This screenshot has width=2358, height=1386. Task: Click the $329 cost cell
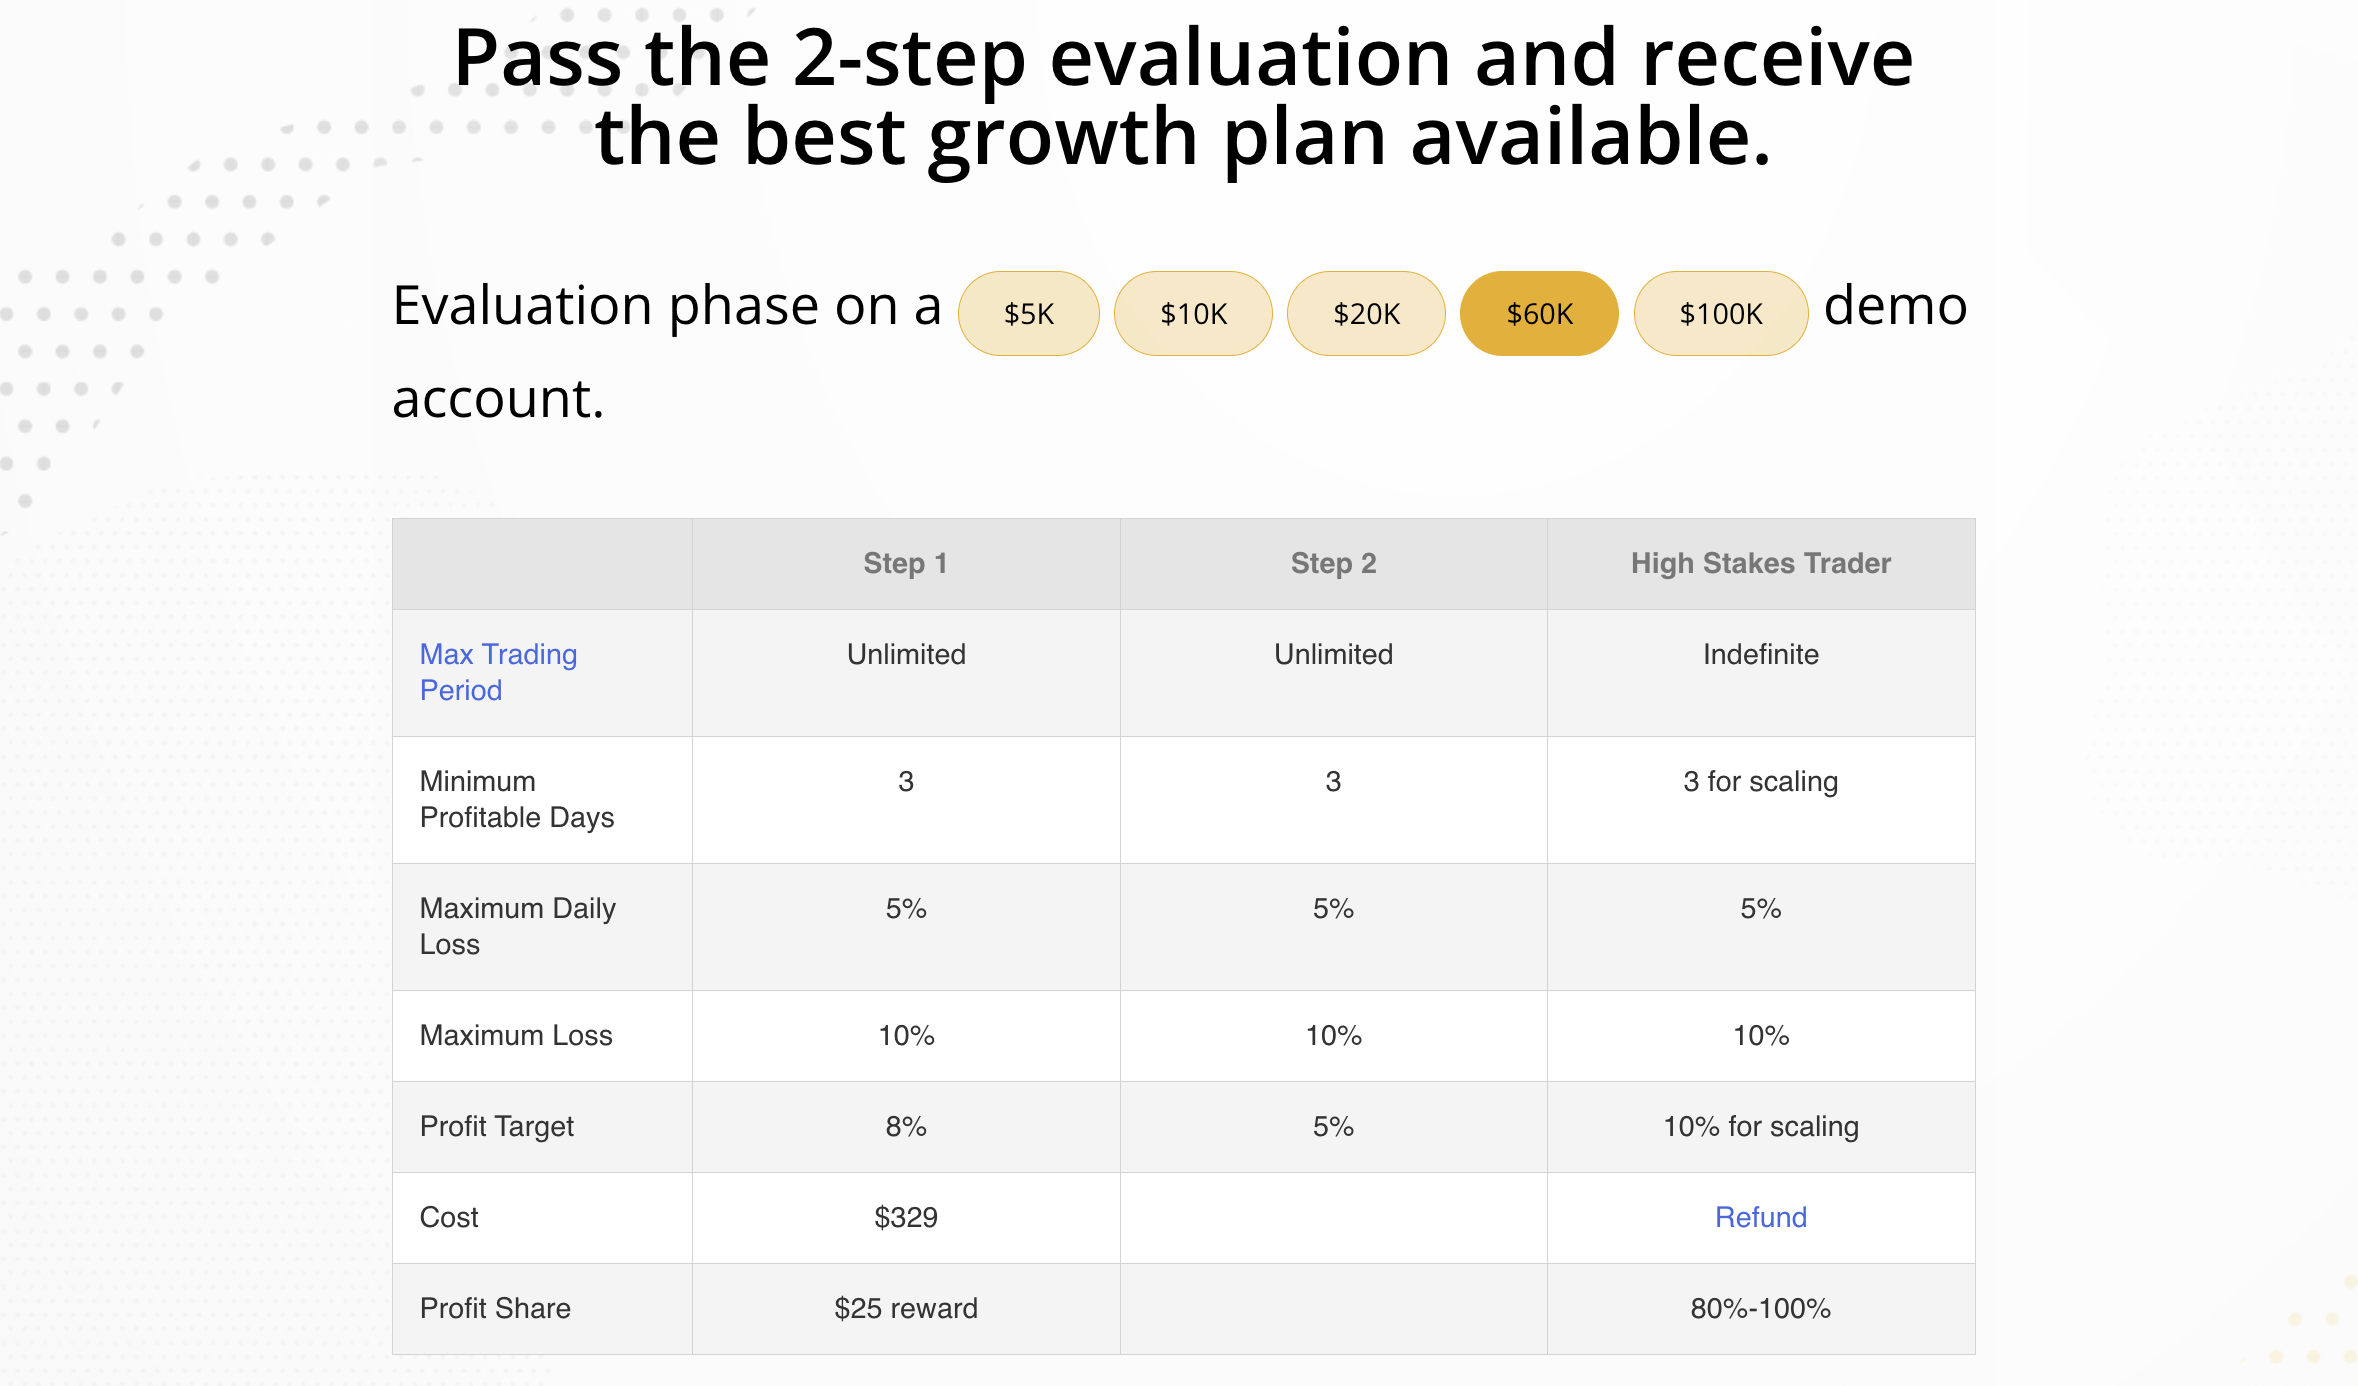(x=906, y=1218)
